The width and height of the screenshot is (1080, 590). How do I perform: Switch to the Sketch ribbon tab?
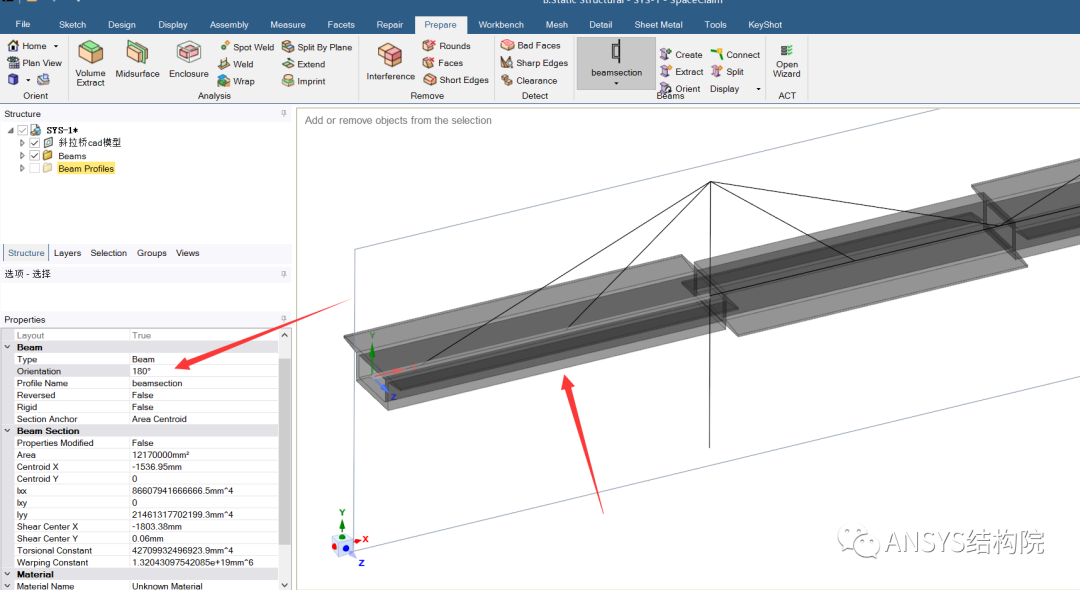click(x=72, y=25)
